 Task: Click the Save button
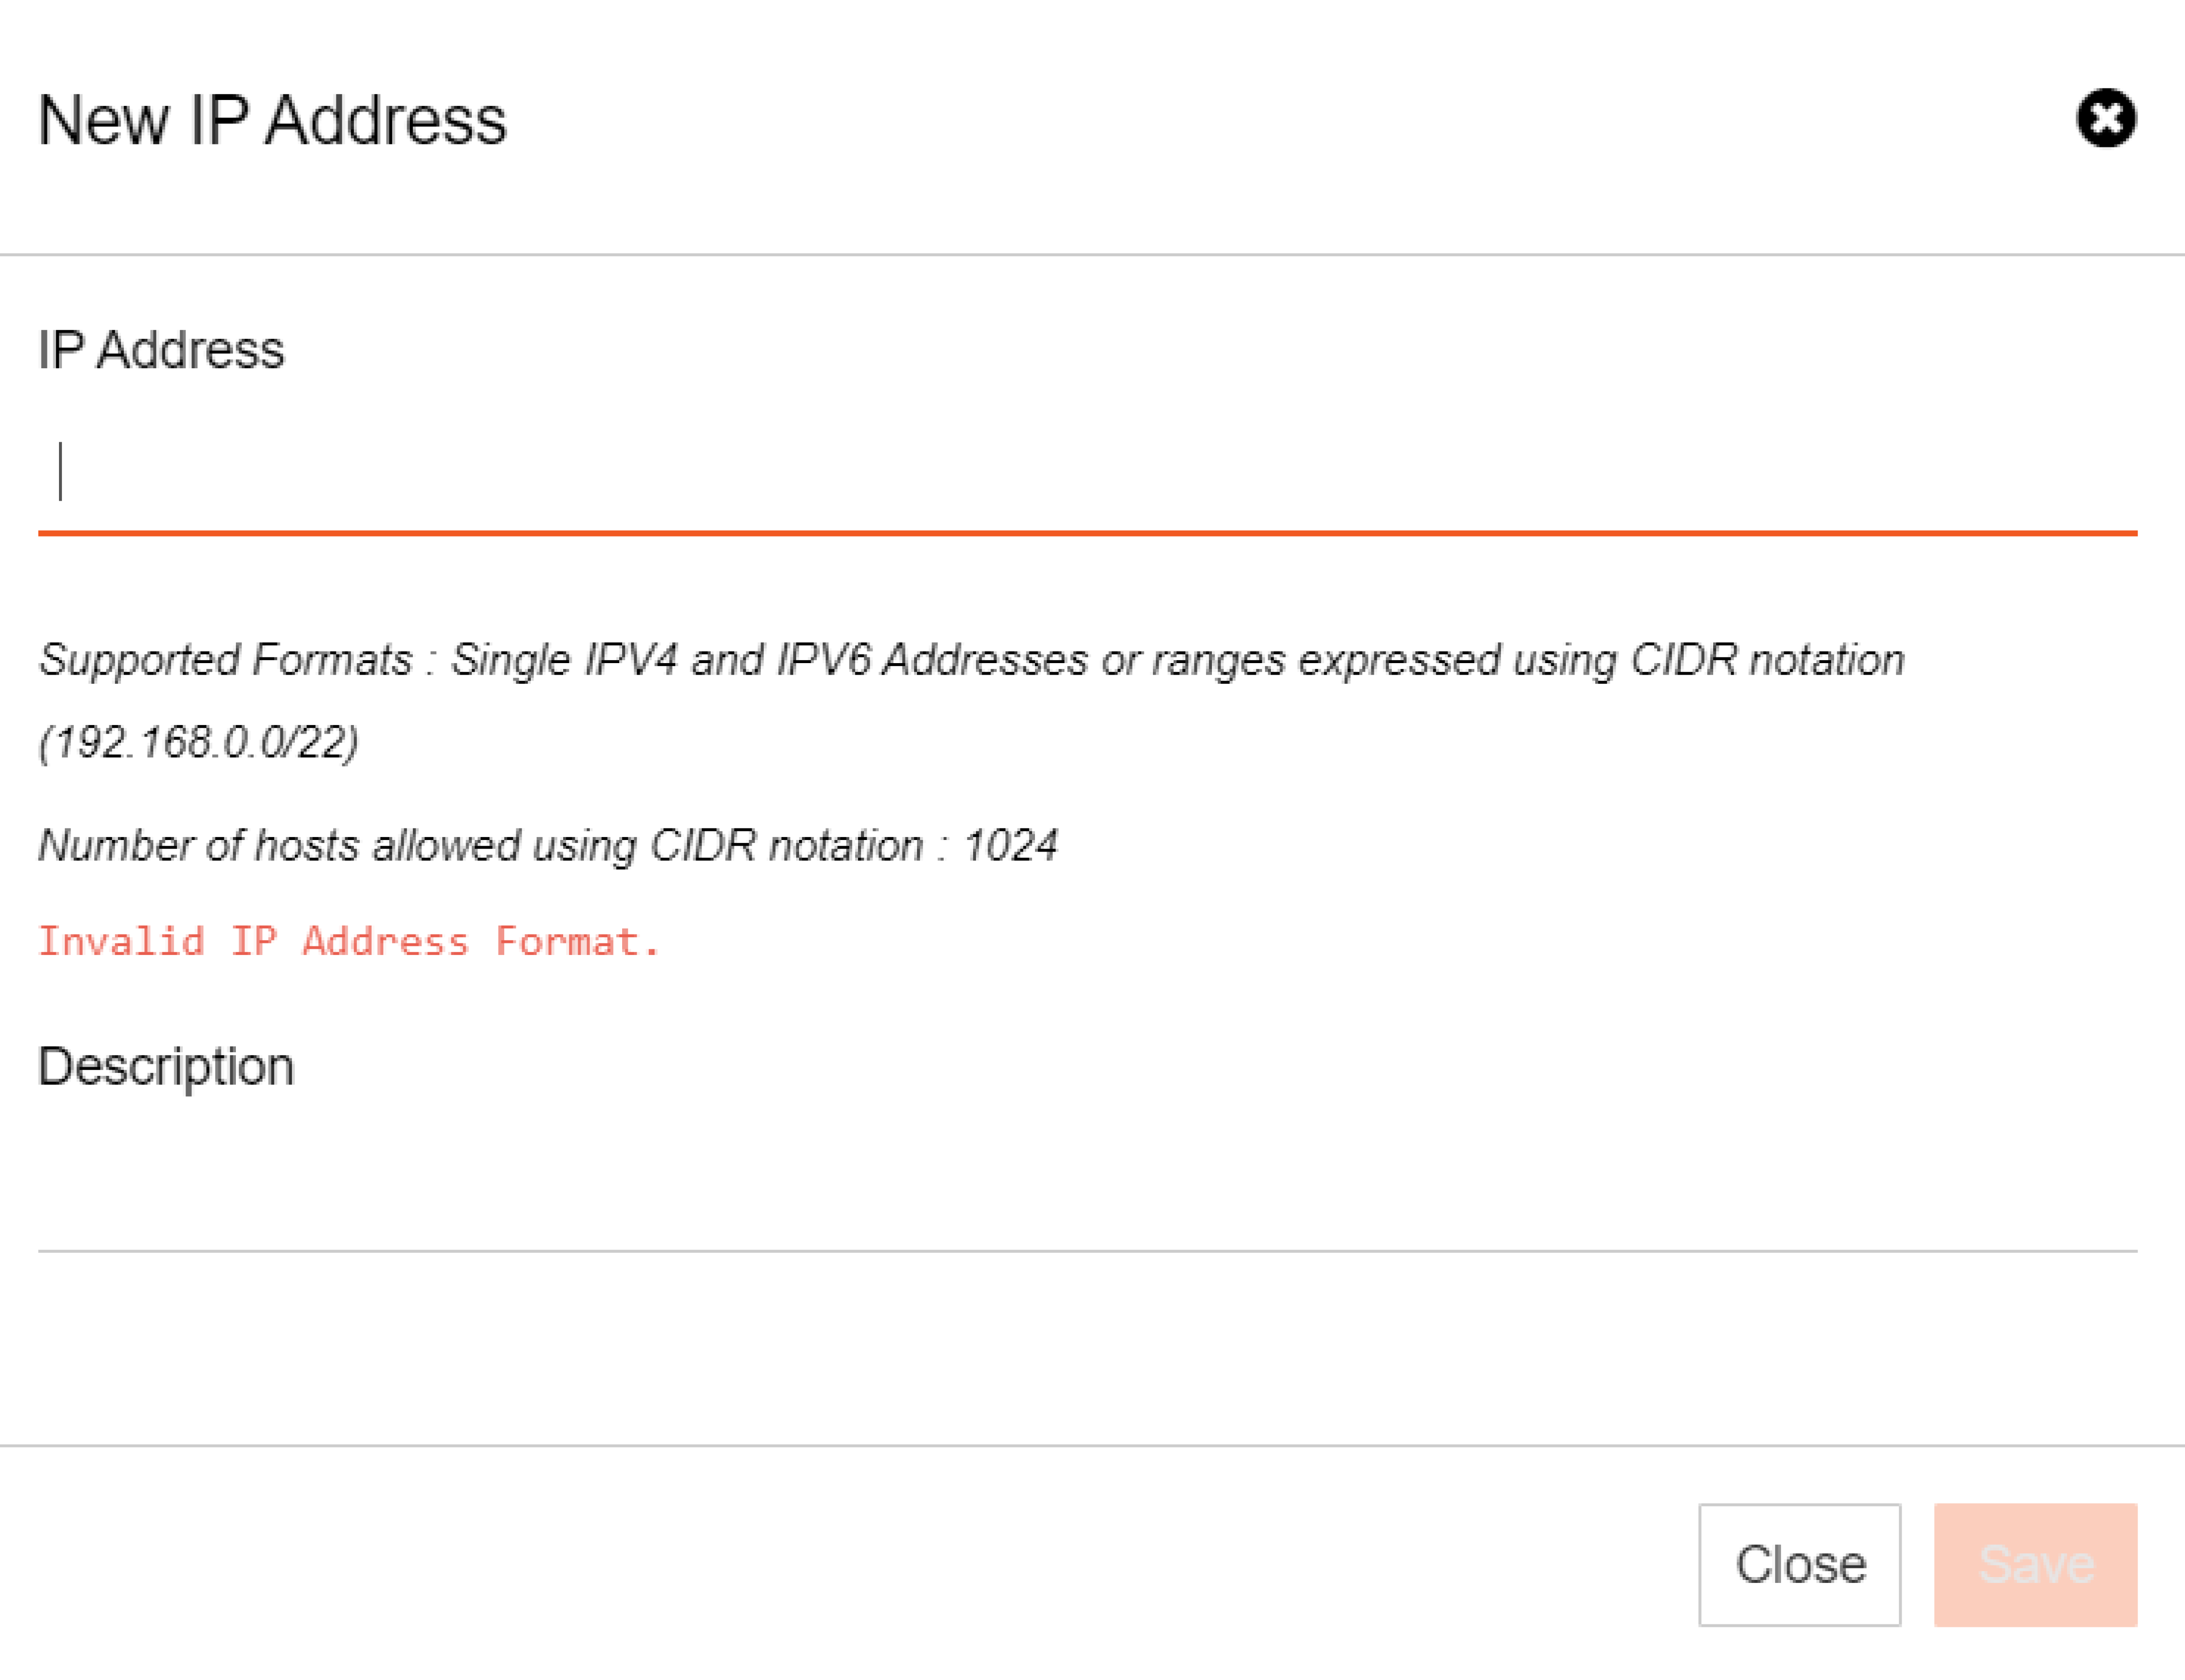coord(2035,1564)
